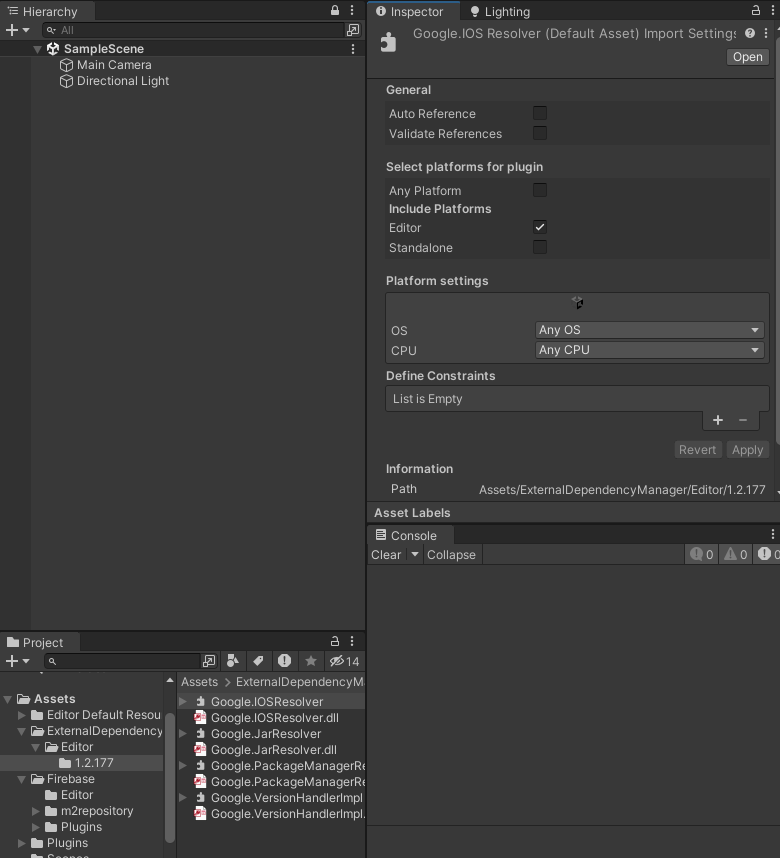Image resolution: width=780 pixels, height=858 pixels.
Task: Open the OS dropdown set to Any OS
Action: coord(649,330)
